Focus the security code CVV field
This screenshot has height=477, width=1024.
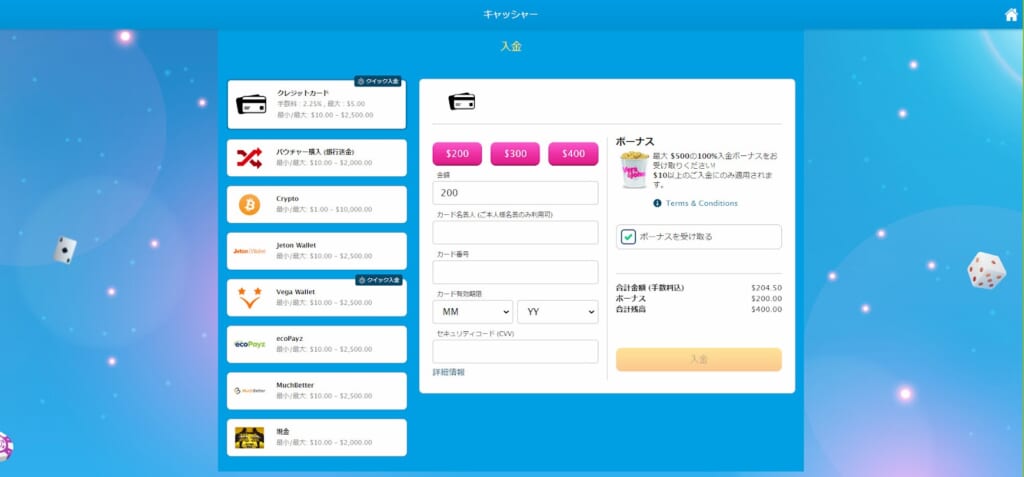coord(515,352)
